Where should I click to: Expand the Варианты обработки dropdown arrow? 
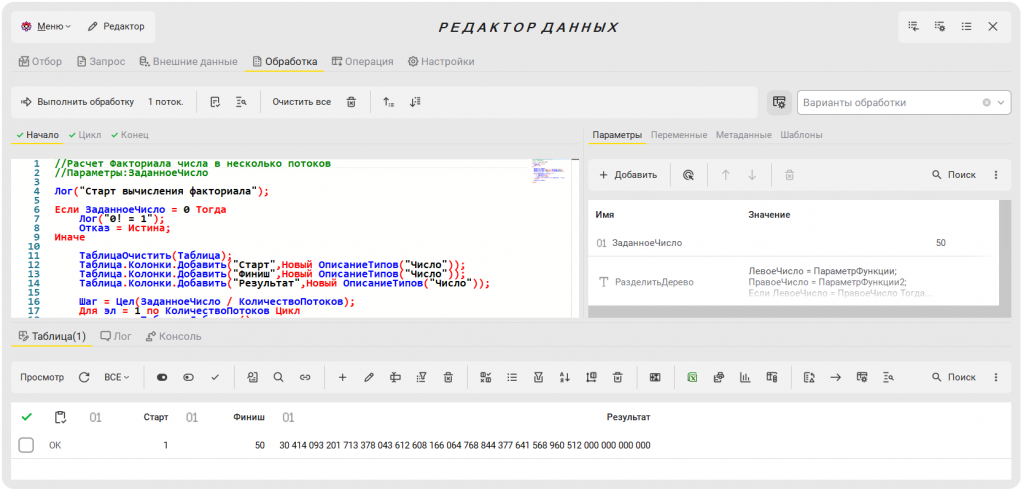pyautogui.click(x=1001, y=102)
